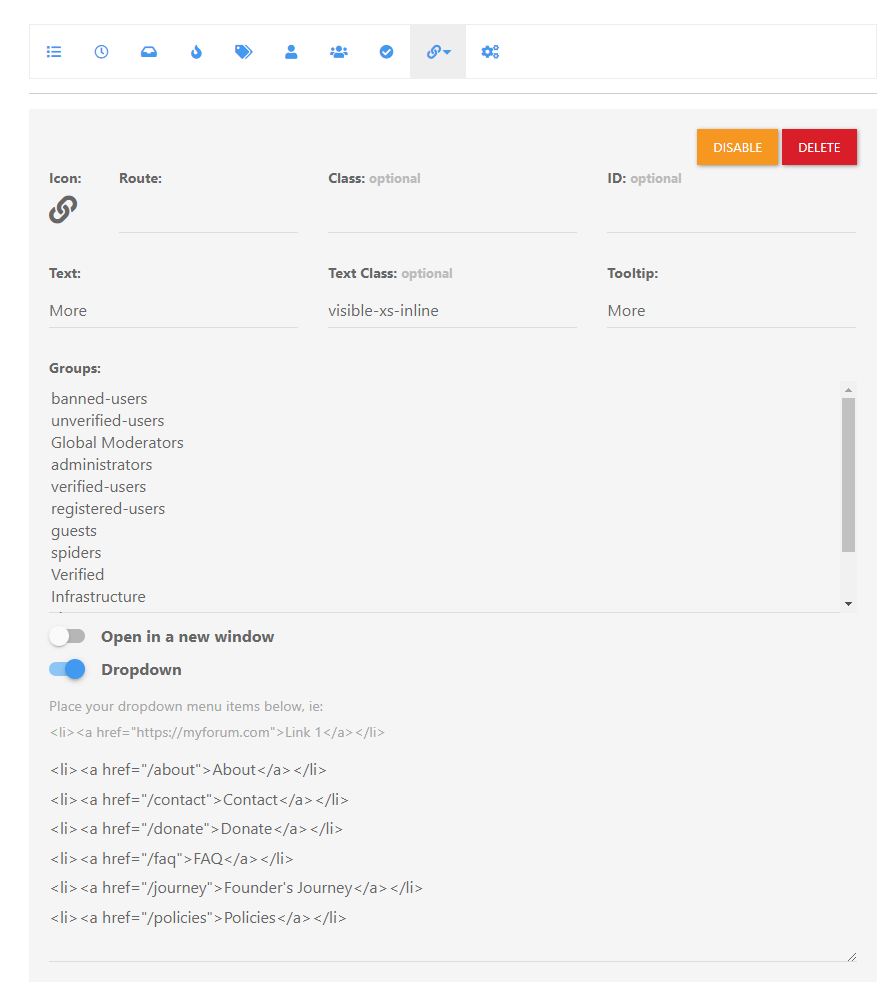Disable the Dropdown toggle switch
889x1003 pixels.
[x=68, y=670]
